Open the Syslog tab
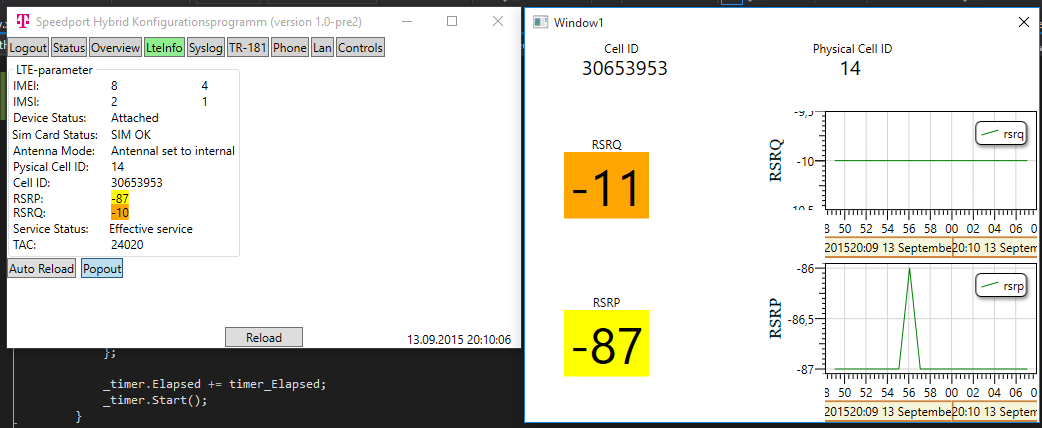Viewport: 1042px width, 428px height. pos(205,48)
